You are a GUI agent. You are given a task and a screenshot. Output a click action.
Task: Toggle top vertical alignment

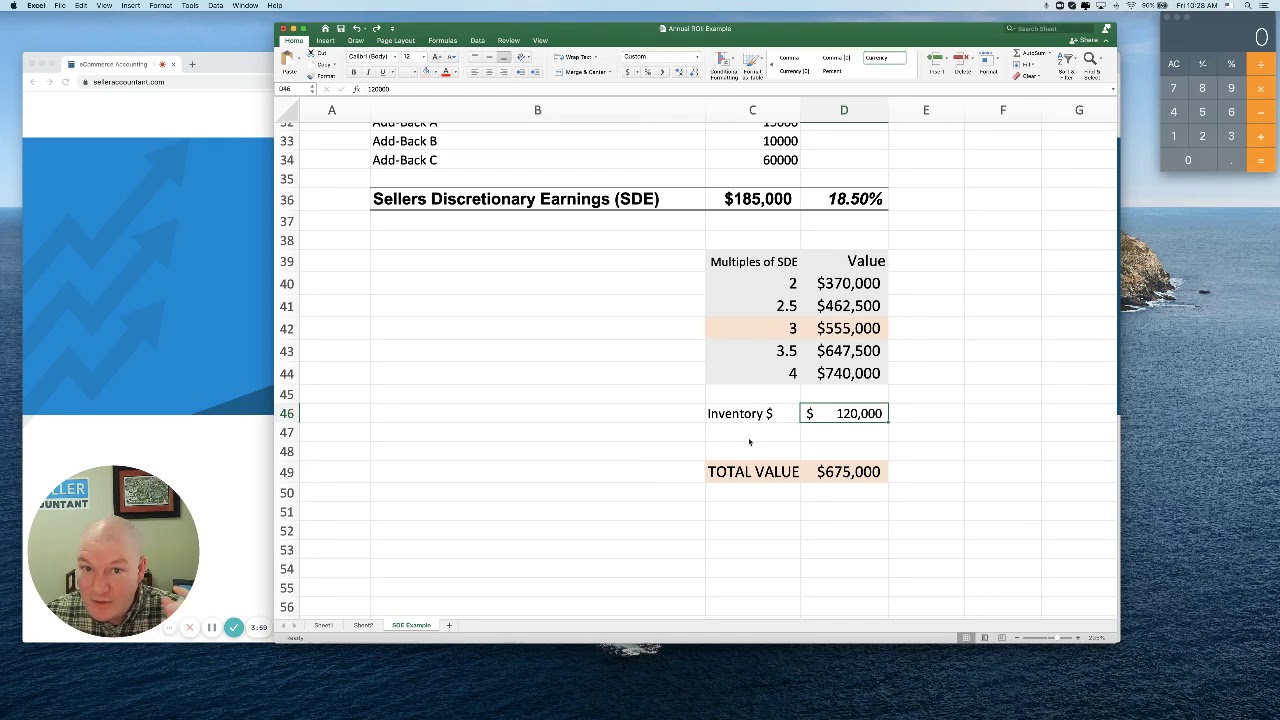point(475,56)
